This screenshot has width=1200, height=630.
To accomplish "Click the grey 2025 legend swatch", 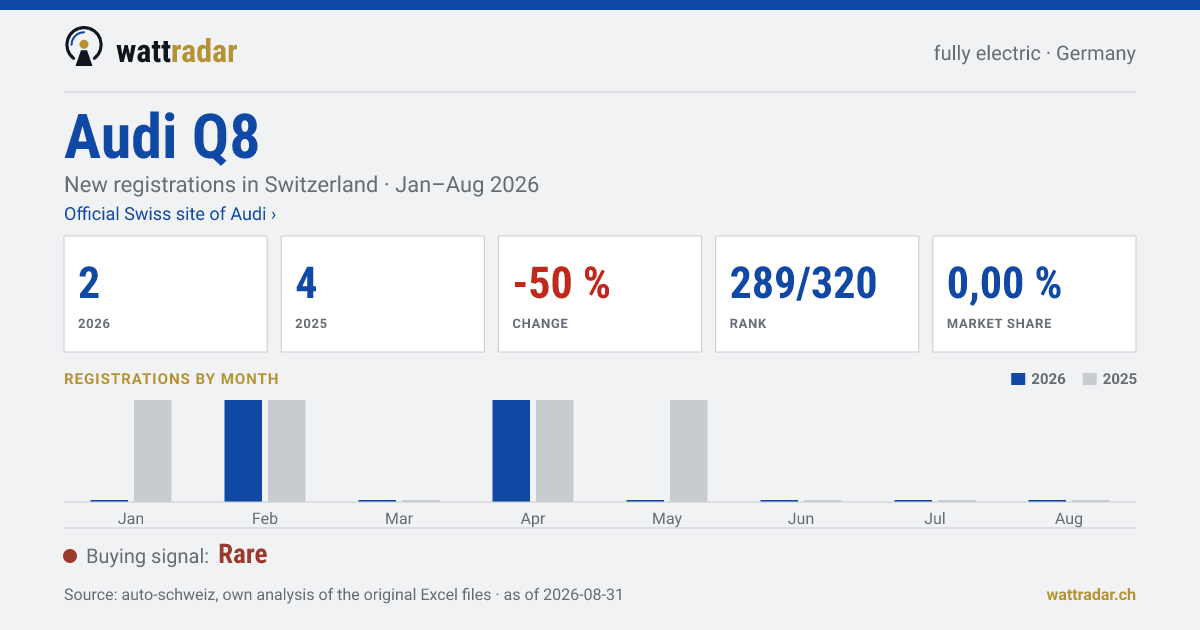I will tap(1090, 379).
